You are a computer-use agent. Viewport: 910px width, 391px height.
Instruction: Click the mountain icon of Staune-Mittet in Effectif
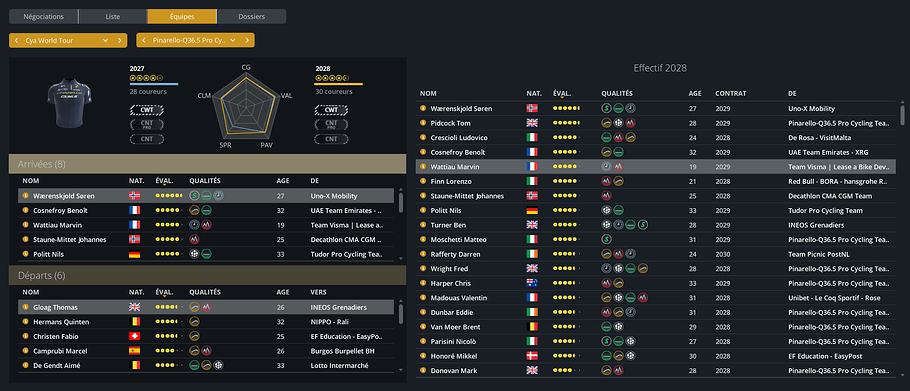[x=606, y=196]
